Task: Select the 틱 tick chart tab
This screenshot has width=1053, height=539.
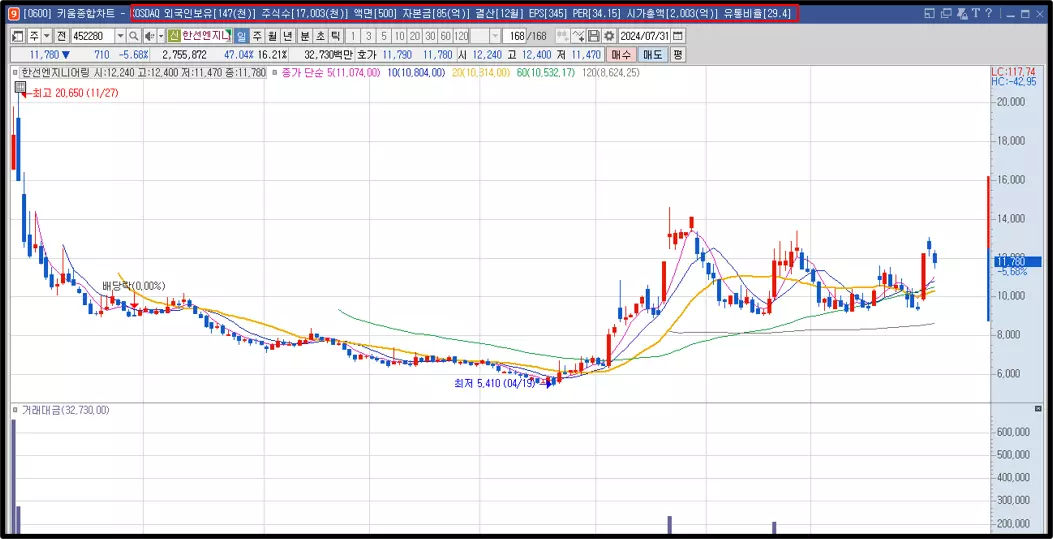Action: click(x=335, y=36)
